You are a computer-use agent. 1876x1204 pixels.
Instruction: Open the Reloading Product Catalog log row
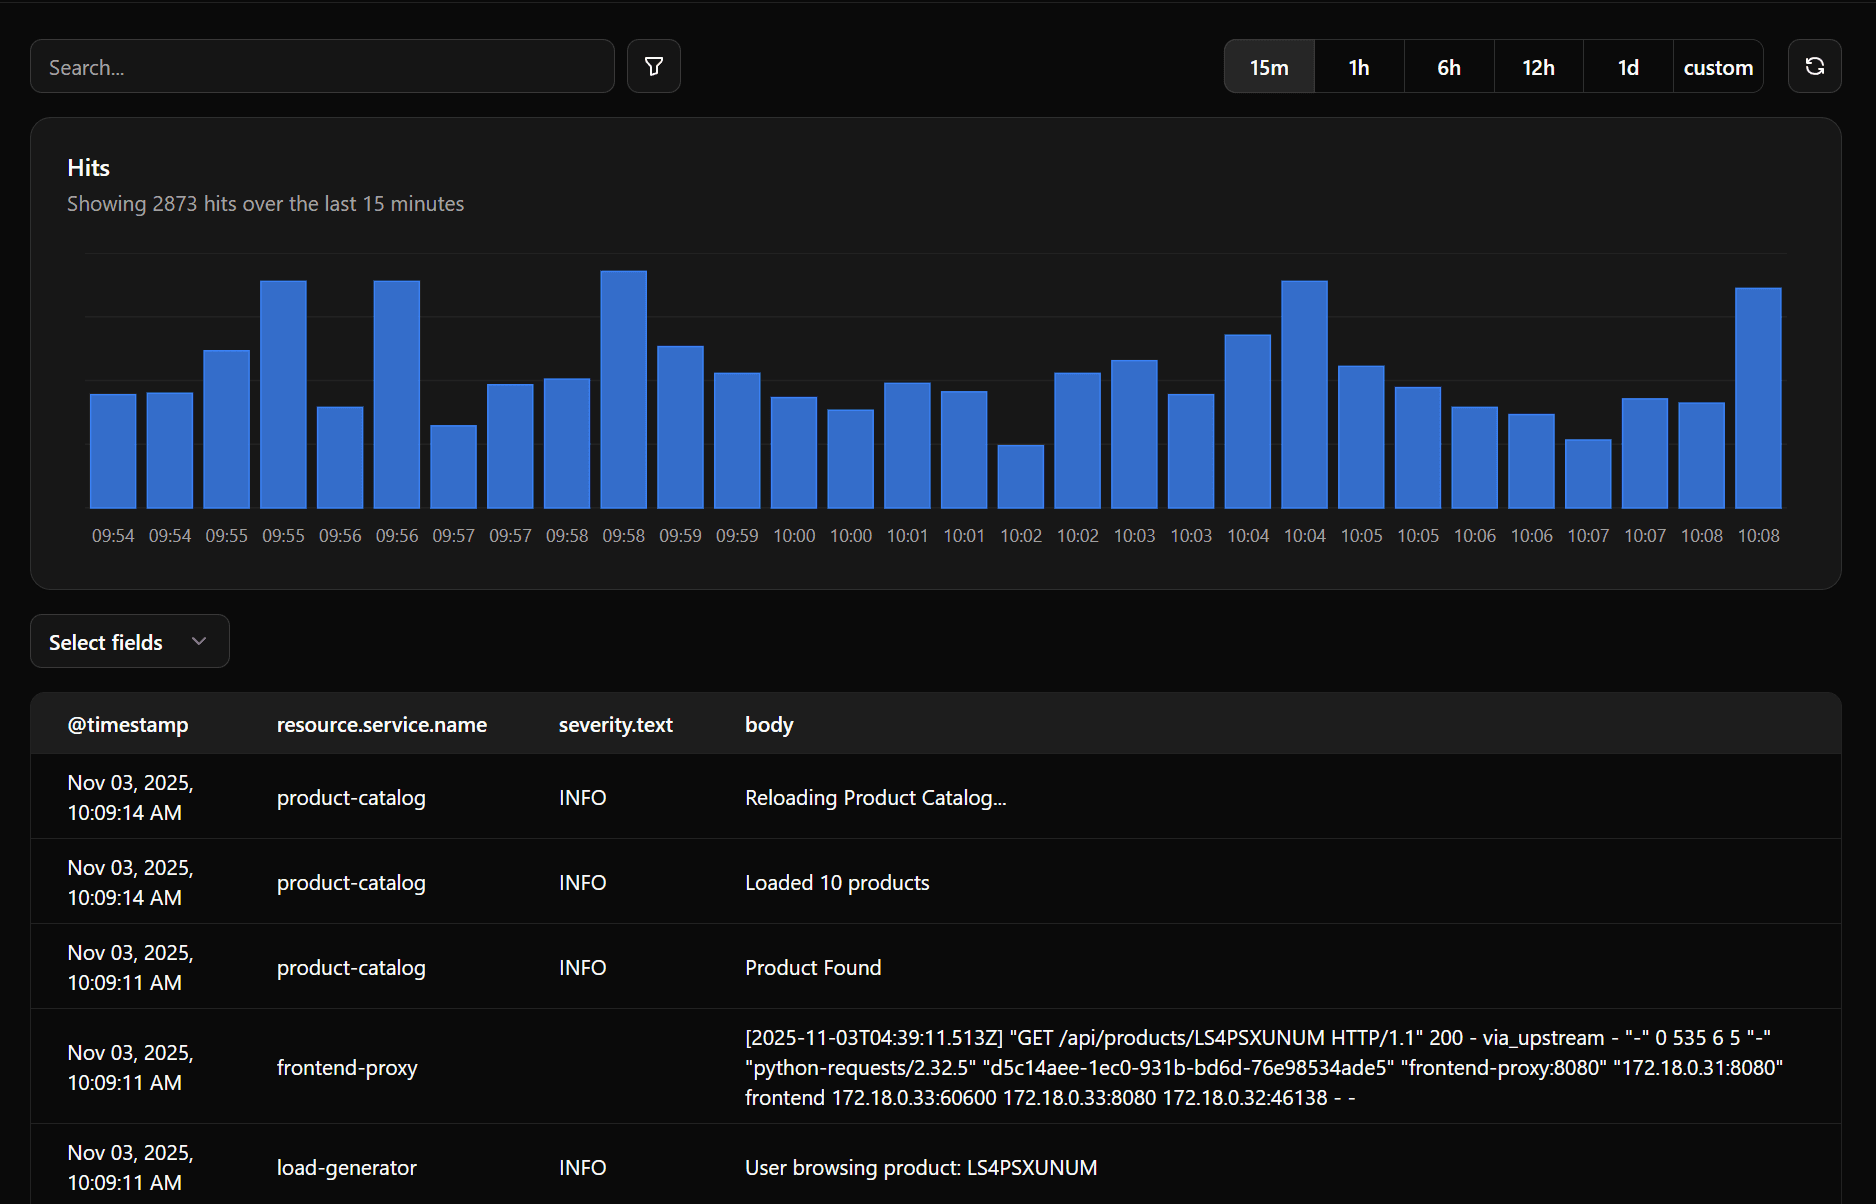coord(875,798)
